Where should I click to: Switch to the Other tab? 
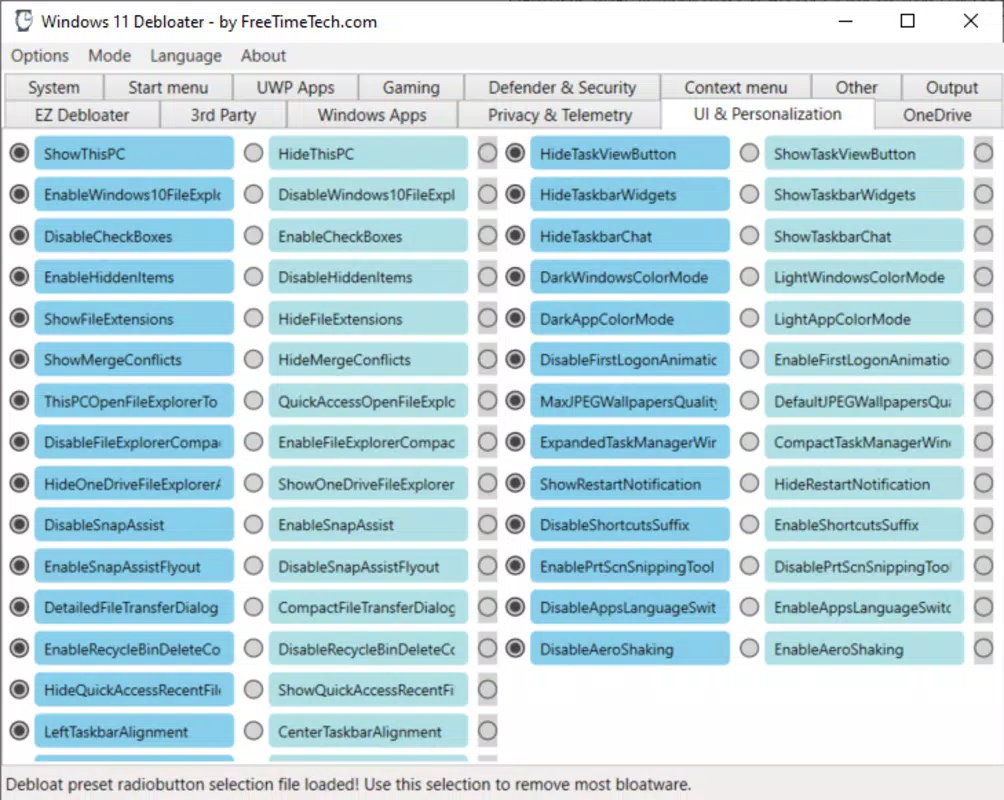tap(856, 87)
